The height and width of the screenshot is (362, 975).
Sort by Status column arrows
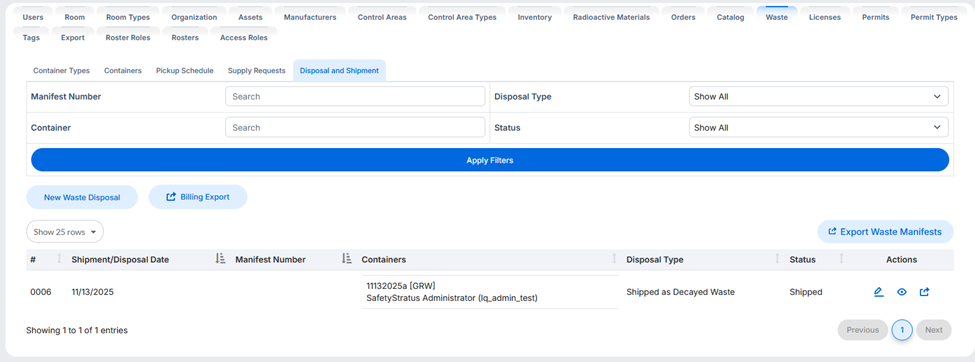tap(841, 259)
